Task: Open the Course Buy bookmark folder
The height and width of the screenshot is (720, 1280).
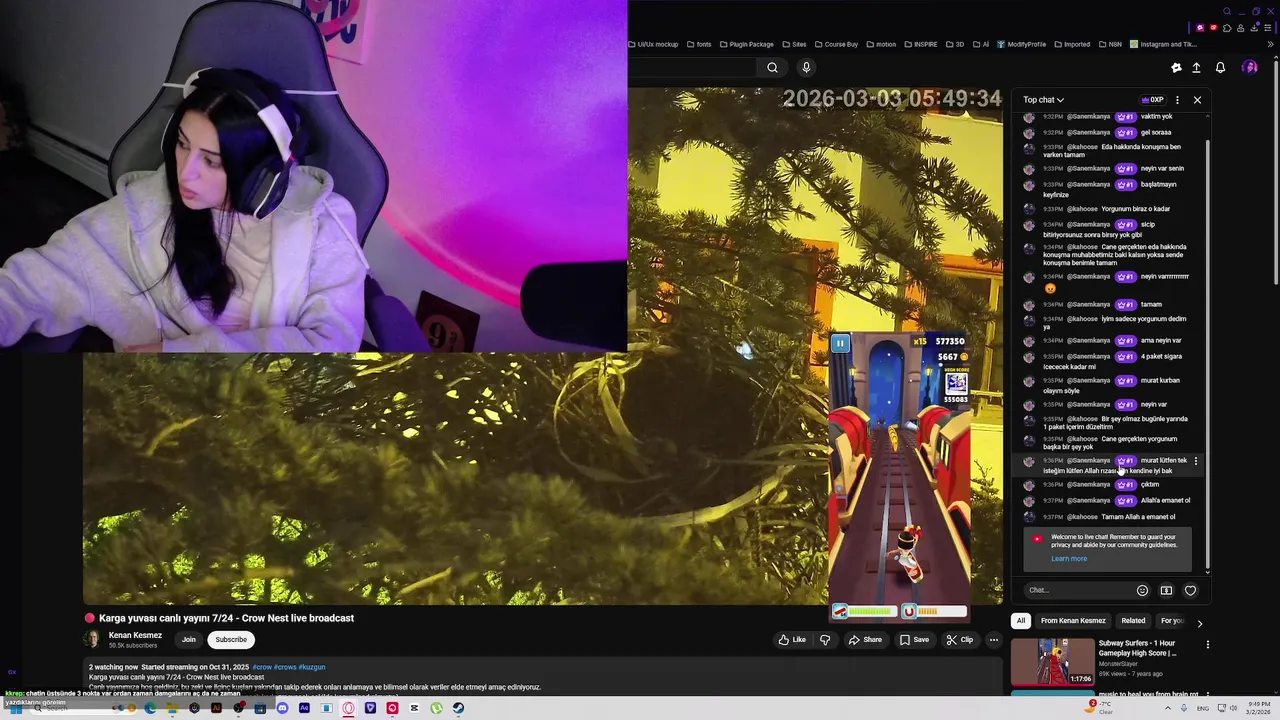Action: click(x=836, y=44)
